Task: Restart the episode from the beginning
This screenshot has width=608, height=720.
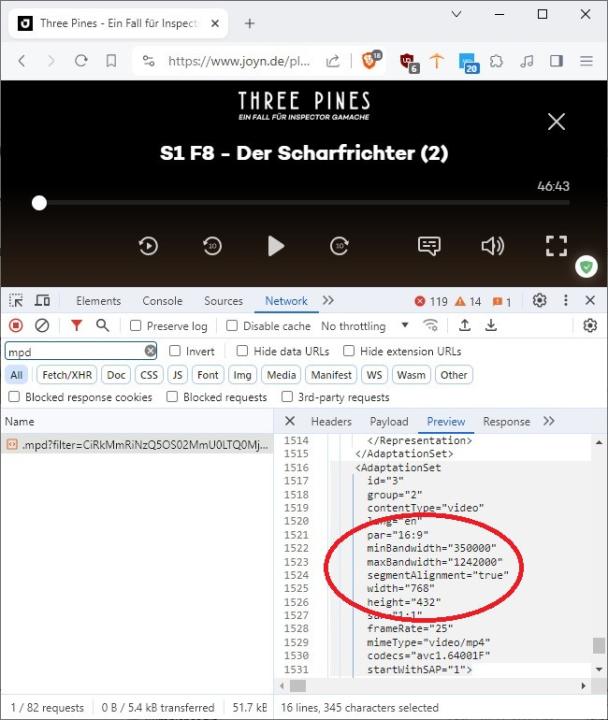Action: coord(148,246)
